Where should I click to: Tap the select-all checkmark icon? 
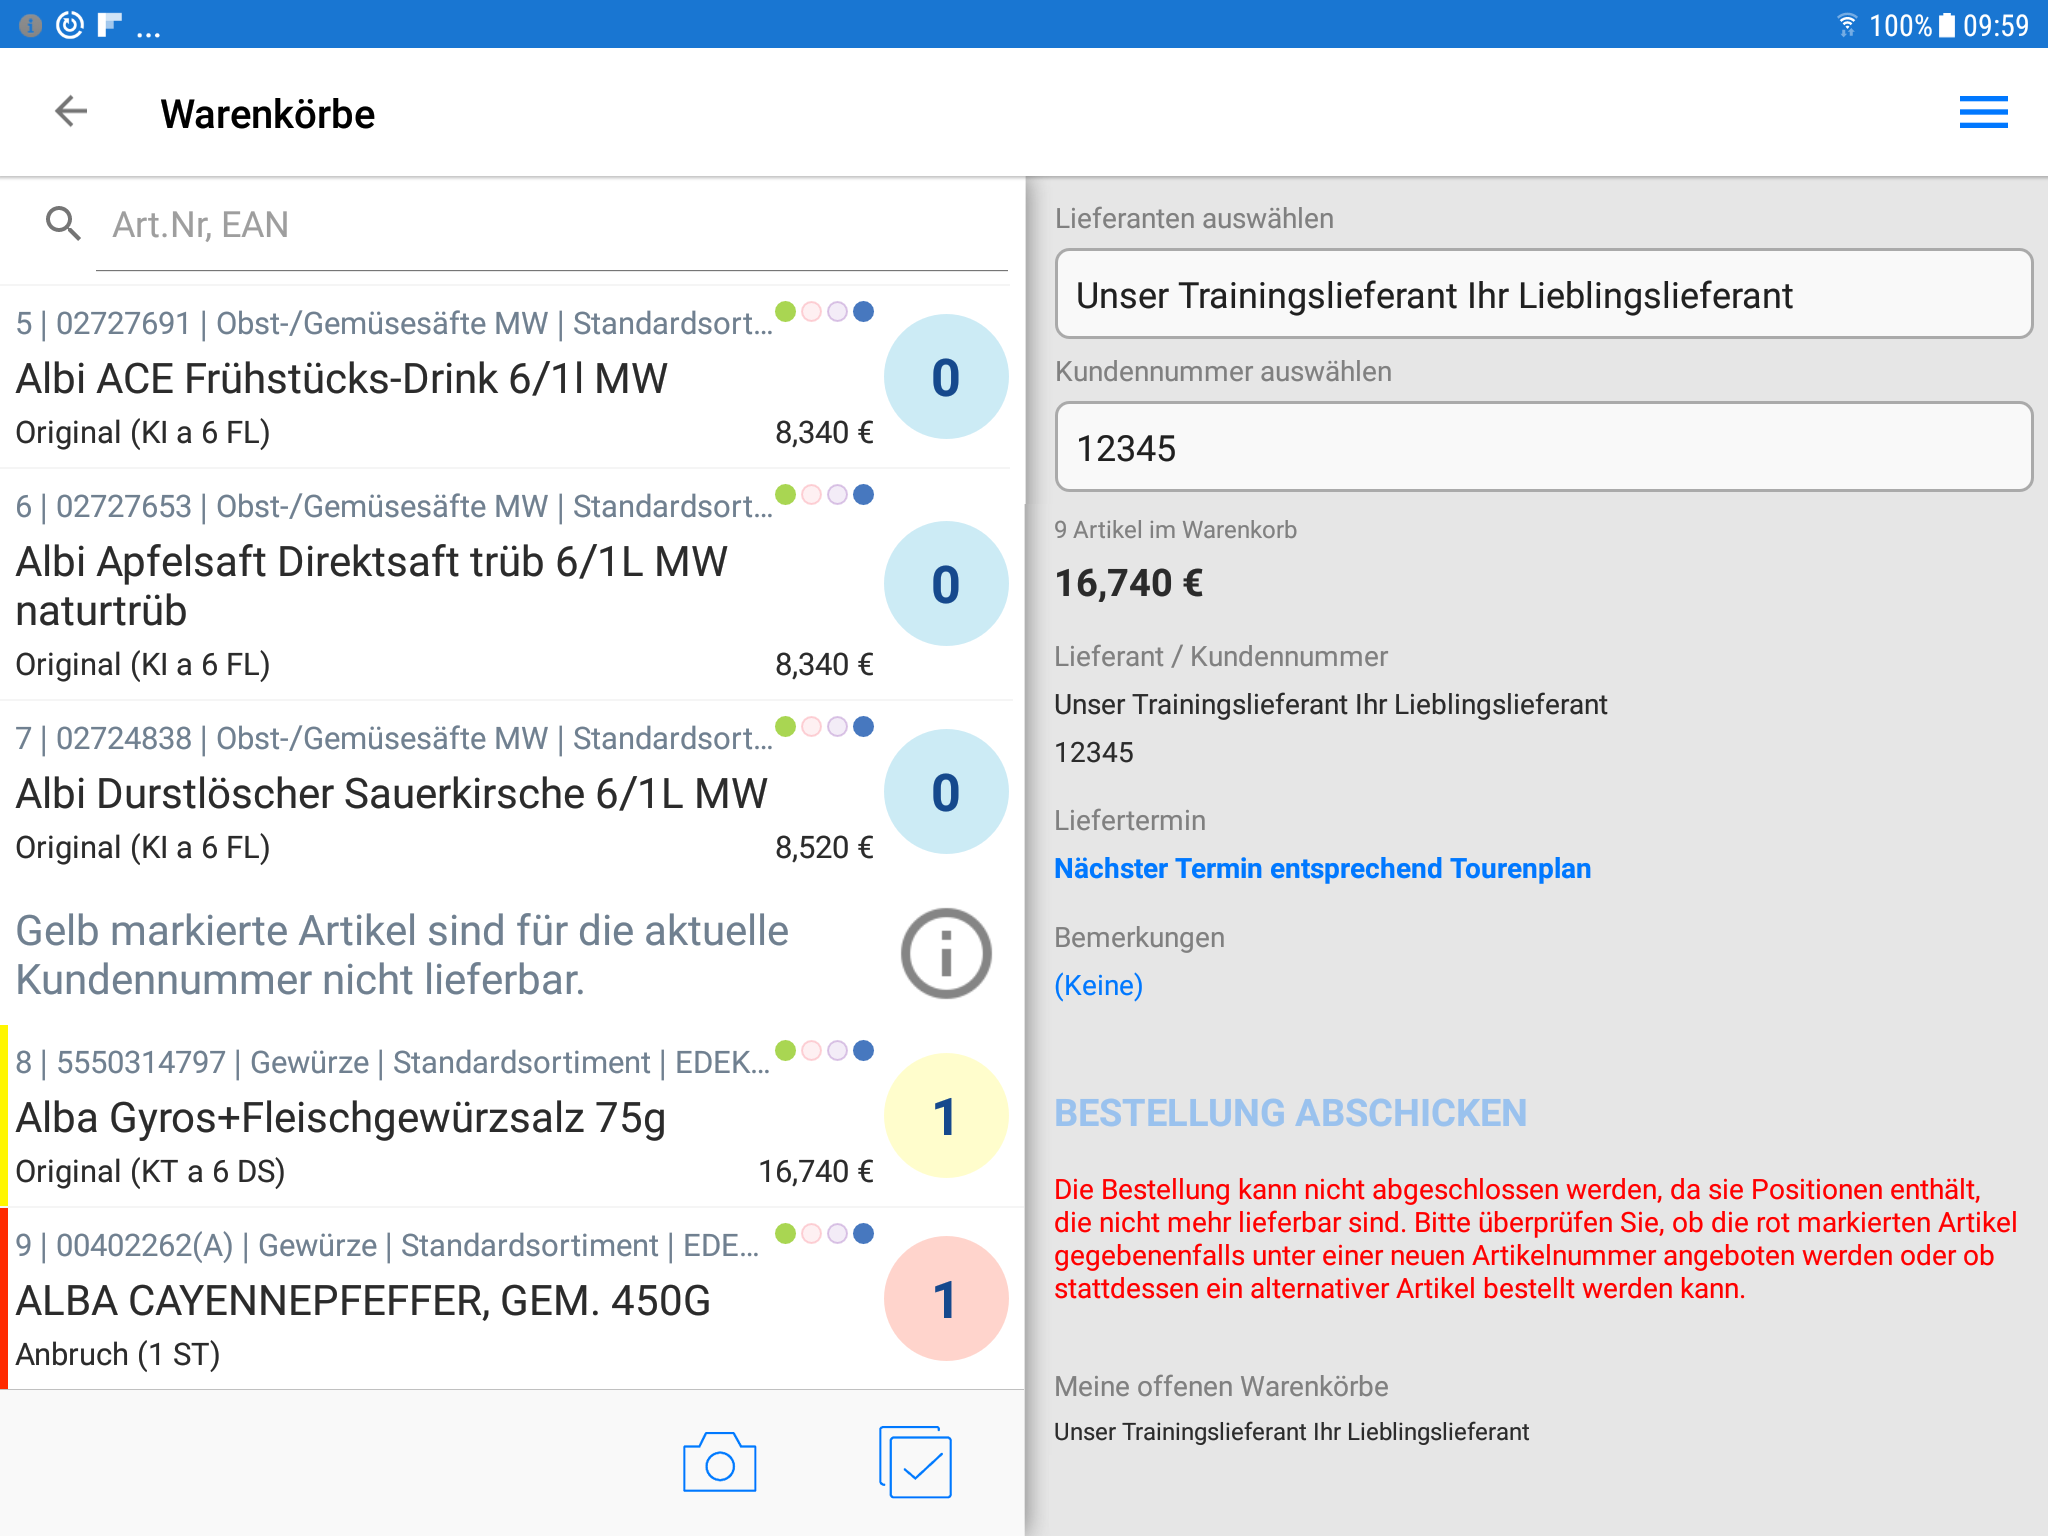coord(916,1463)
